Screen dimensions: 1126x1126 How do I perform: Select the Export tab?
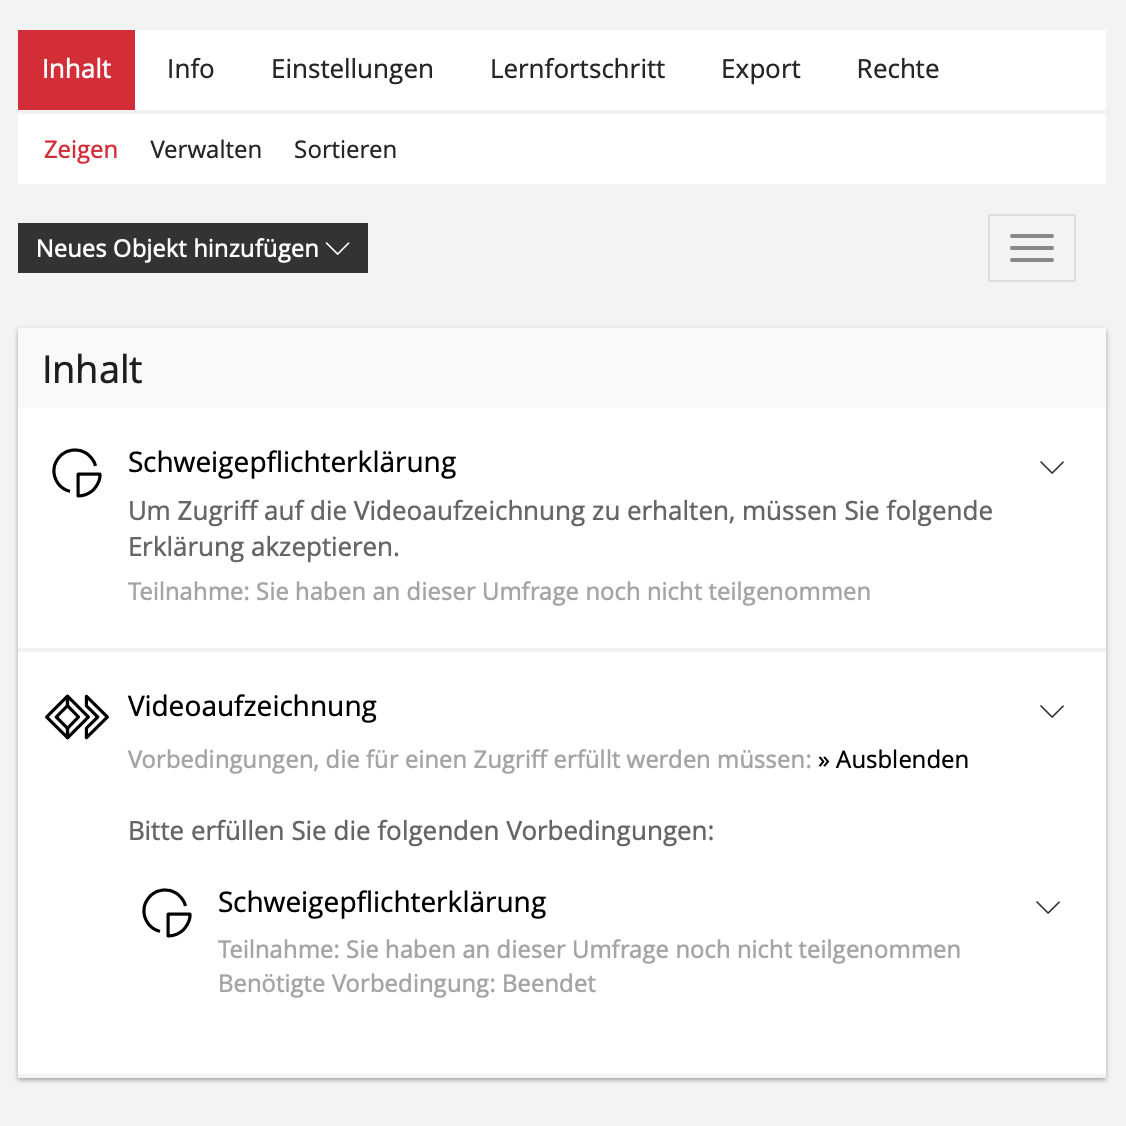pos(760,69)
